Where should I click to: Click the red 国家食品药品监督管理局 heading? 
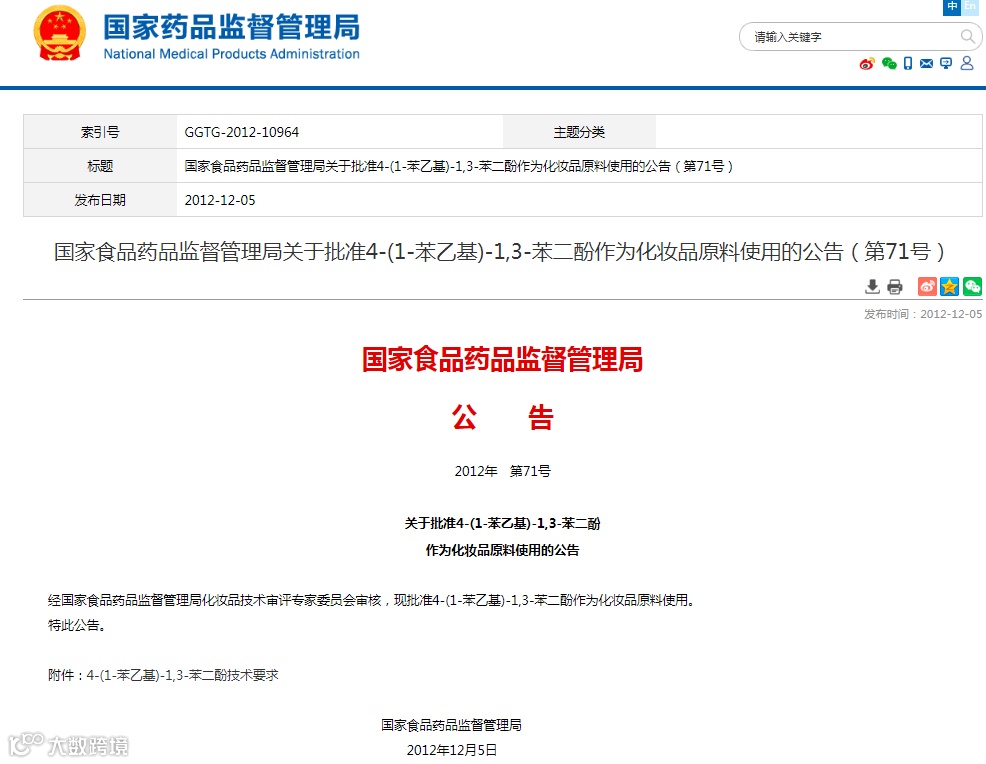(x=502, y=360)
